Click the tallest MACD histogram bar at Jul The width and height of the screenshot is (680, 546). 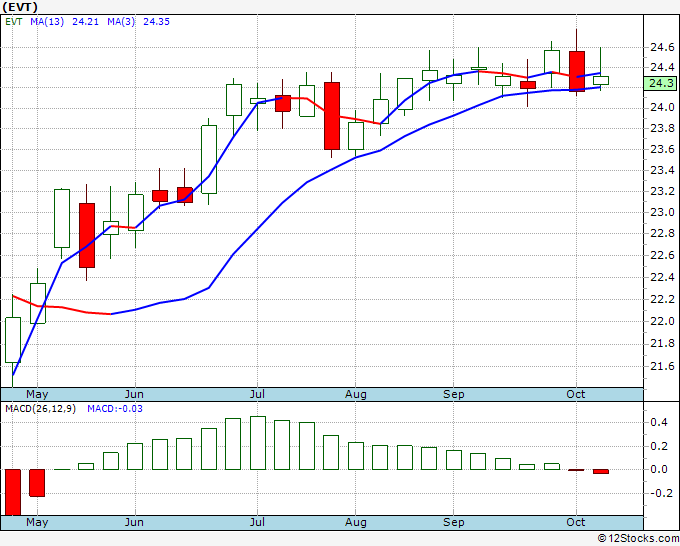coord(258,443)
